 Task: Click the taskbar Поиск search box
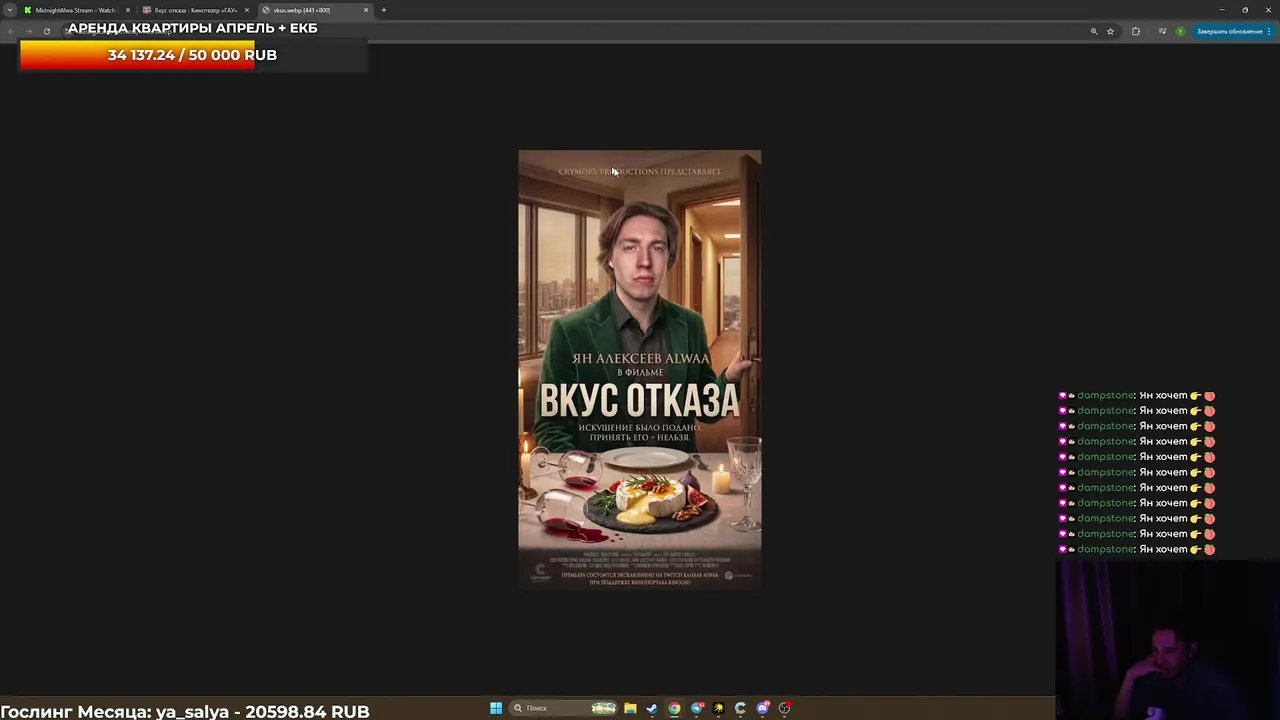click(564, 708)
